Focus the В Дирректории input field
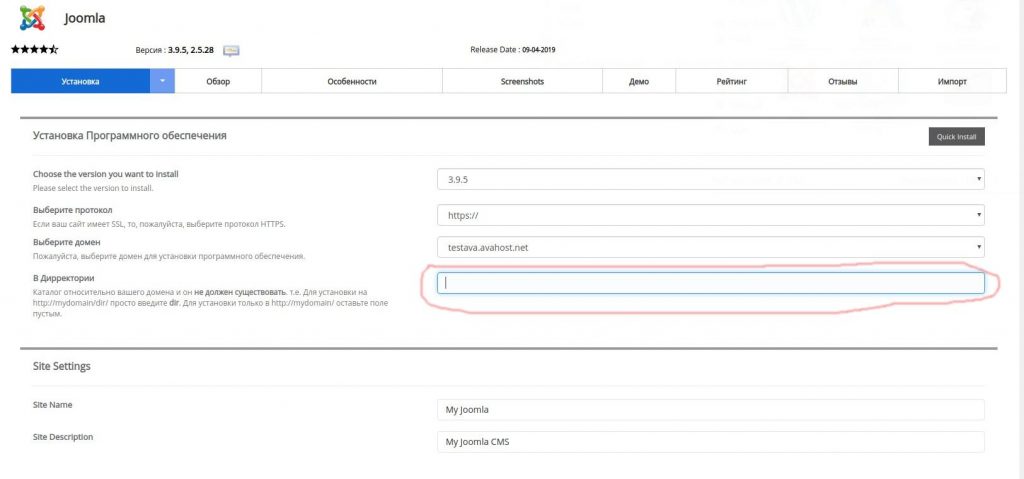1024x479 pixels. 711,283
